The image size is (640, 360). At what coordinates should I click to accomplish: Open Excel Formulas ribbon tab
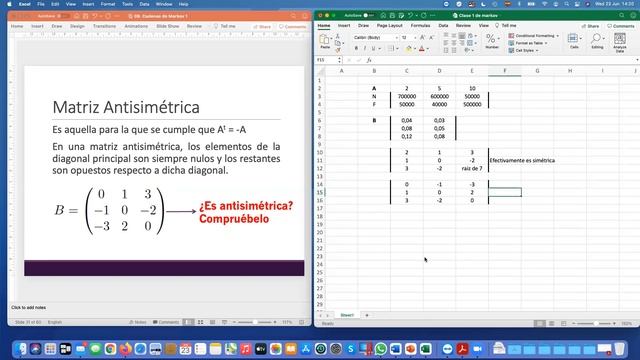[420, 26]
